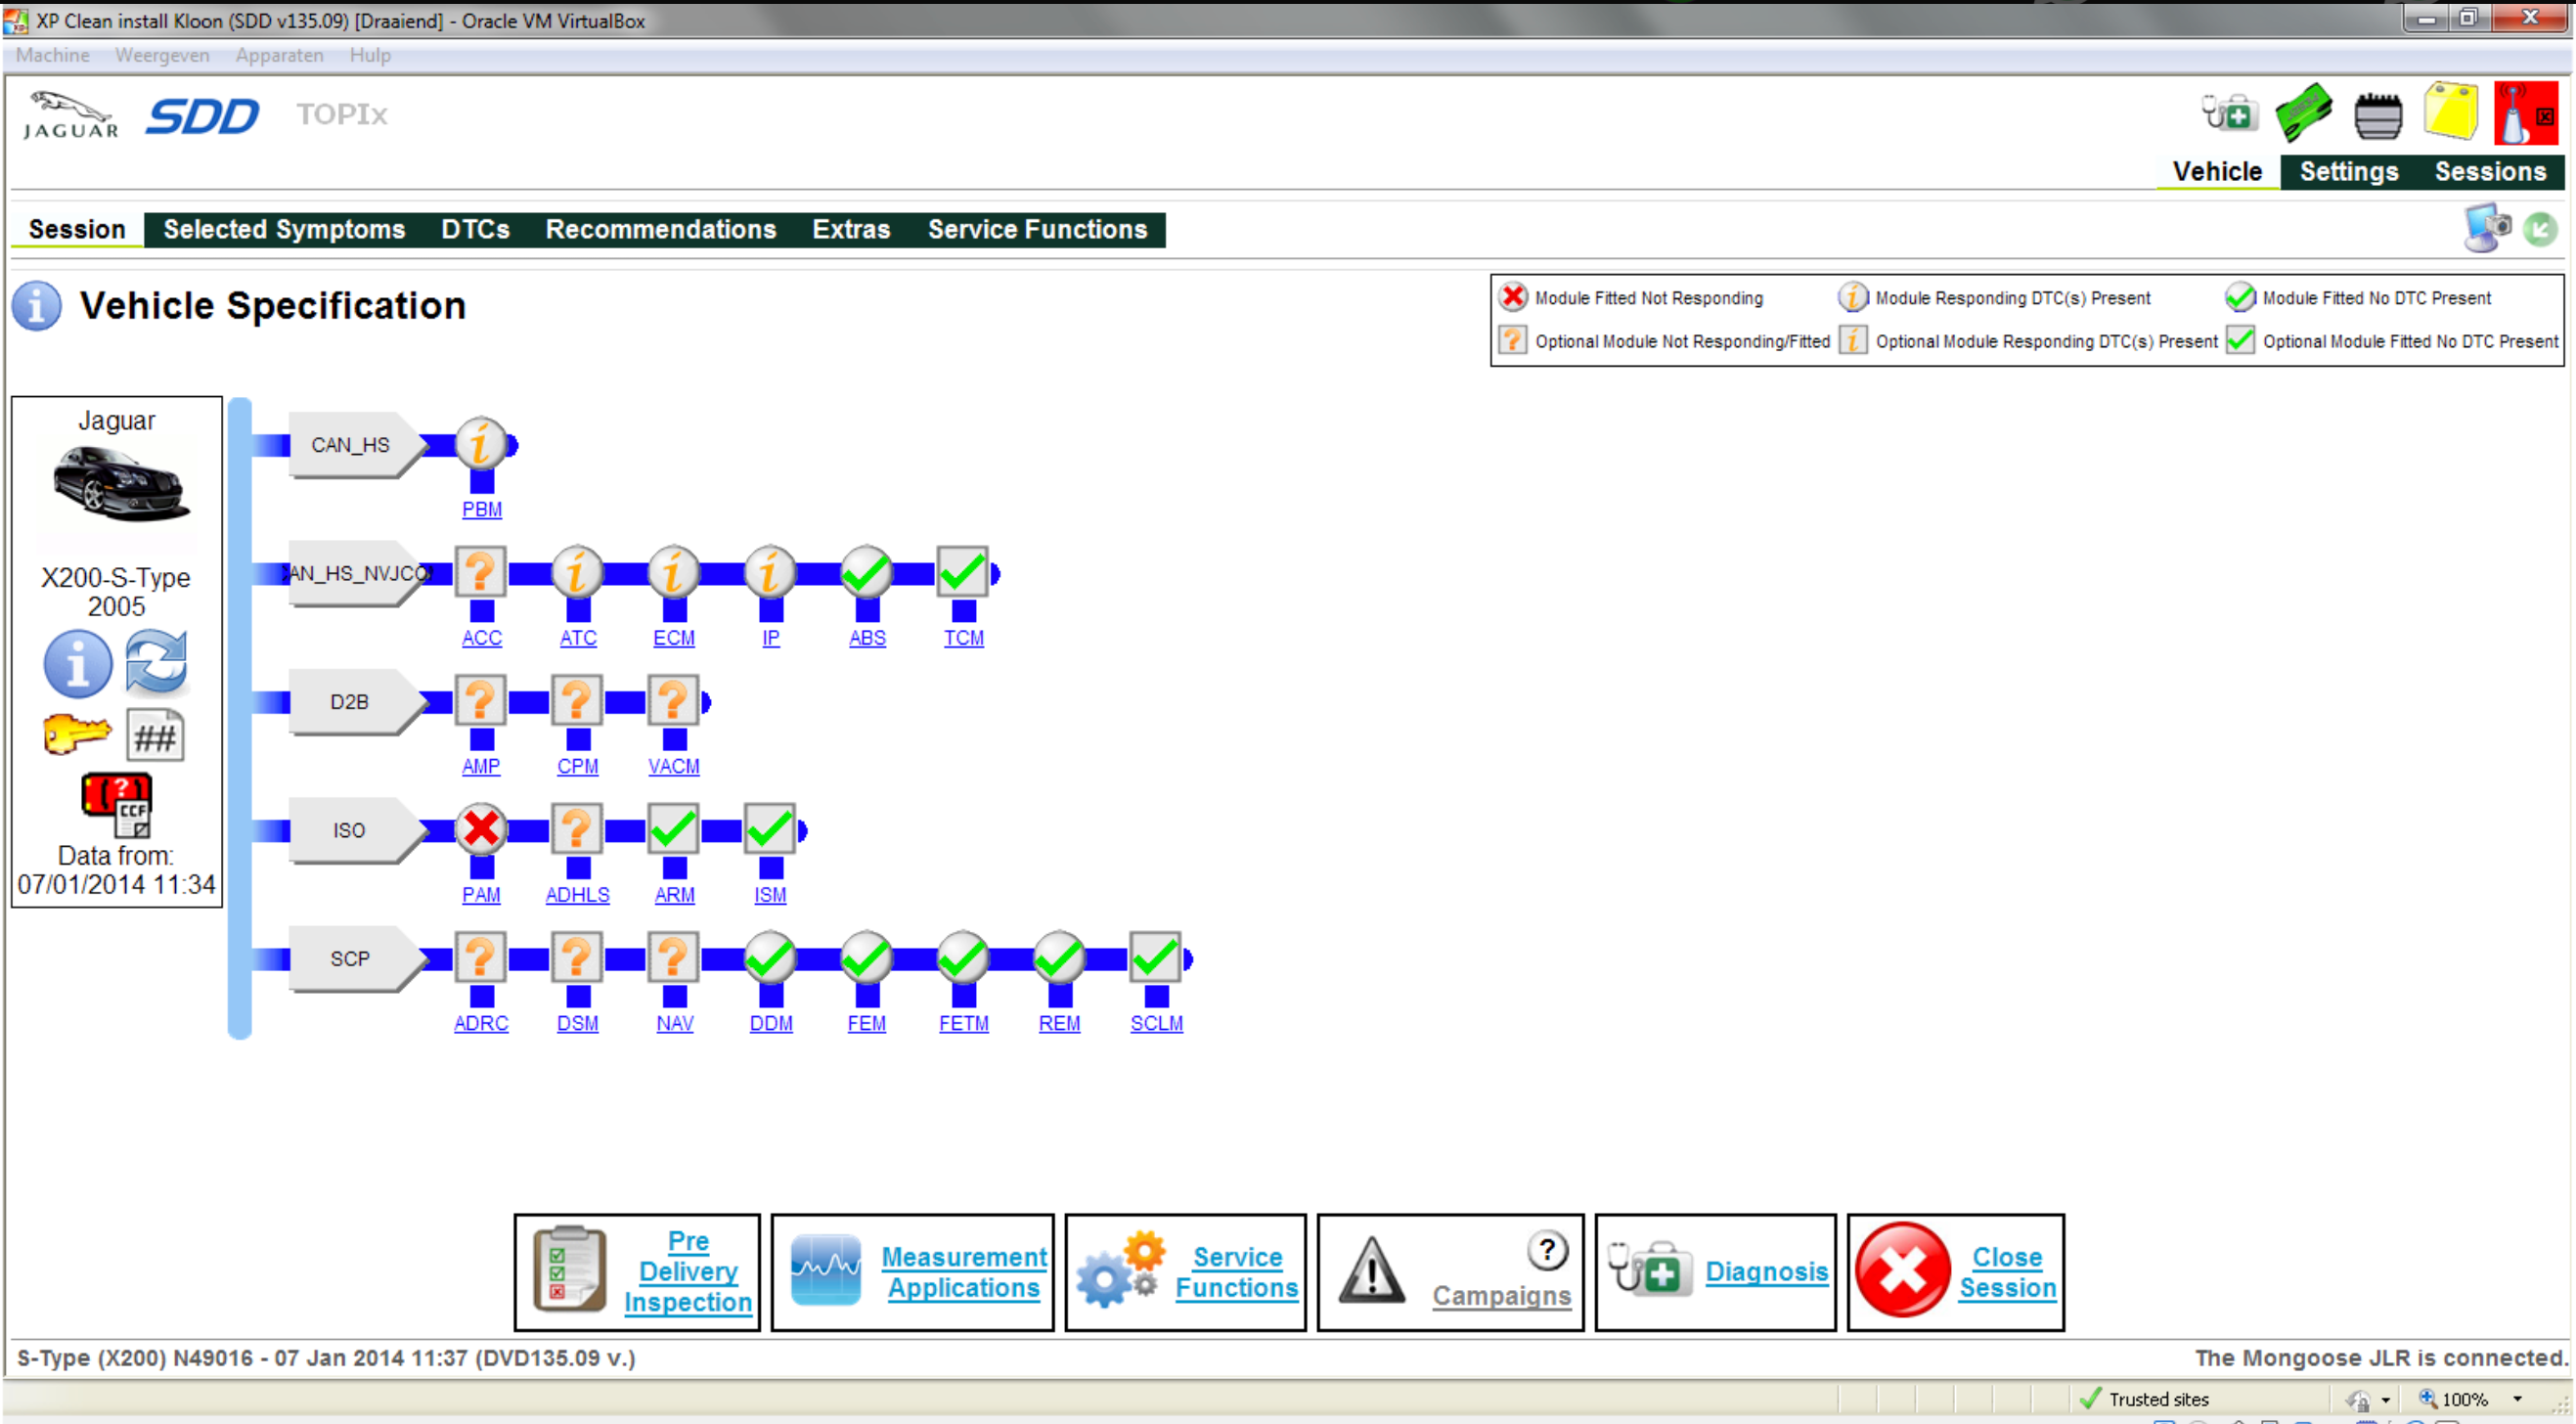Screen dimensions: 2576x1424
Task: Click the ## hash document icon
Action: coord(155,737)
